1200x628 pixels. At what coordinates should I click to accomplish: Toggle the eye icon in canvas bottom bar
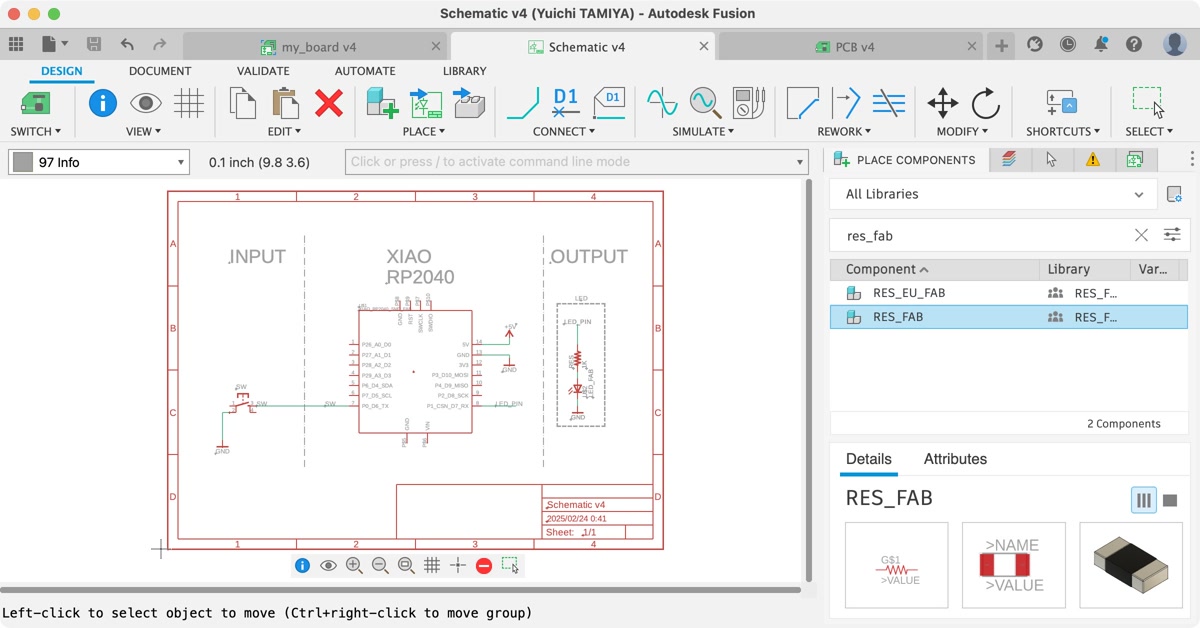[x=328, y=565]
